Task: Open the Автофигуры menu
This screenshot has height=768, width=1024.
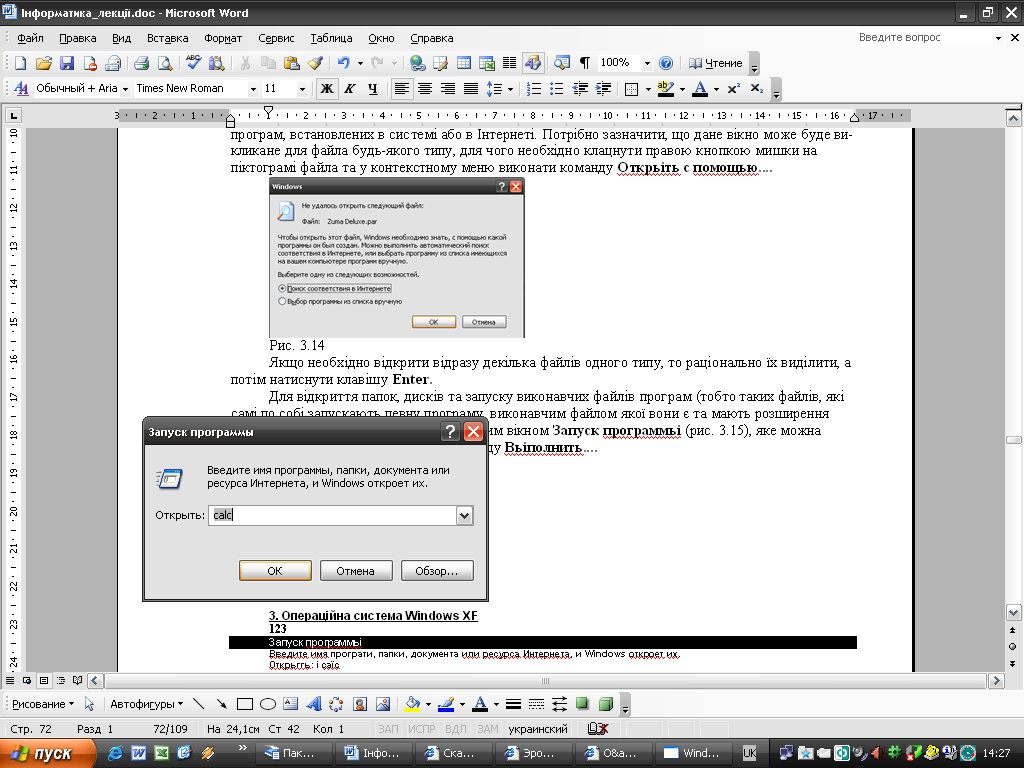Action: tap(146, 704)
